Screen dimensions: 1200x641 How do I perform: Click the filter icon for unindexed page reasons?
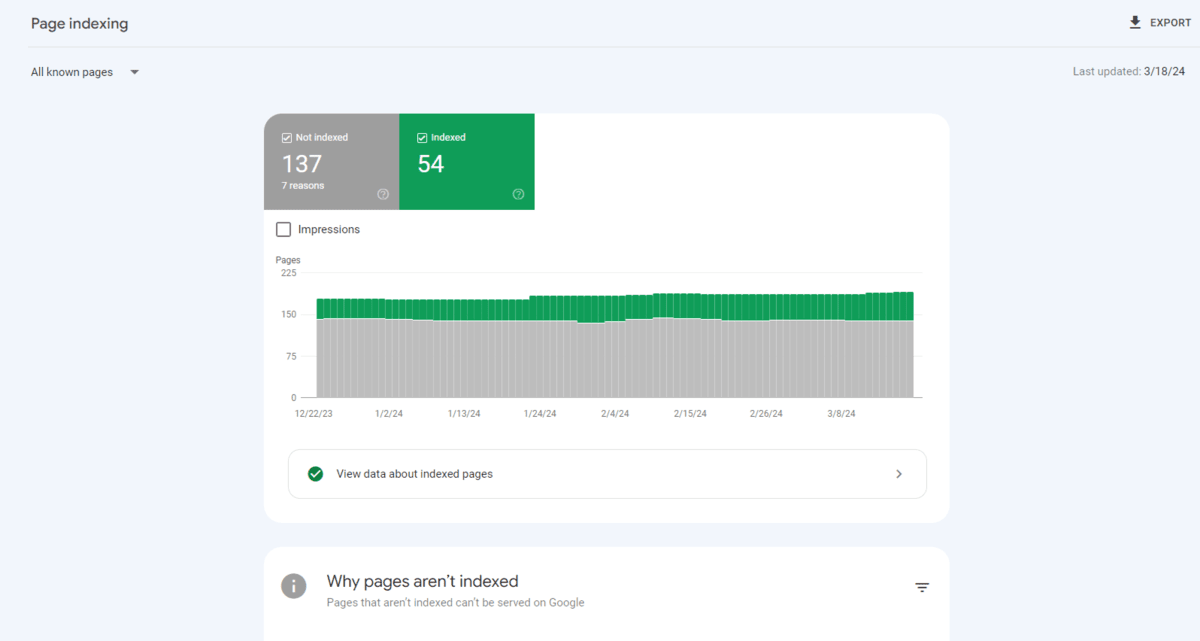pos(921,587)
